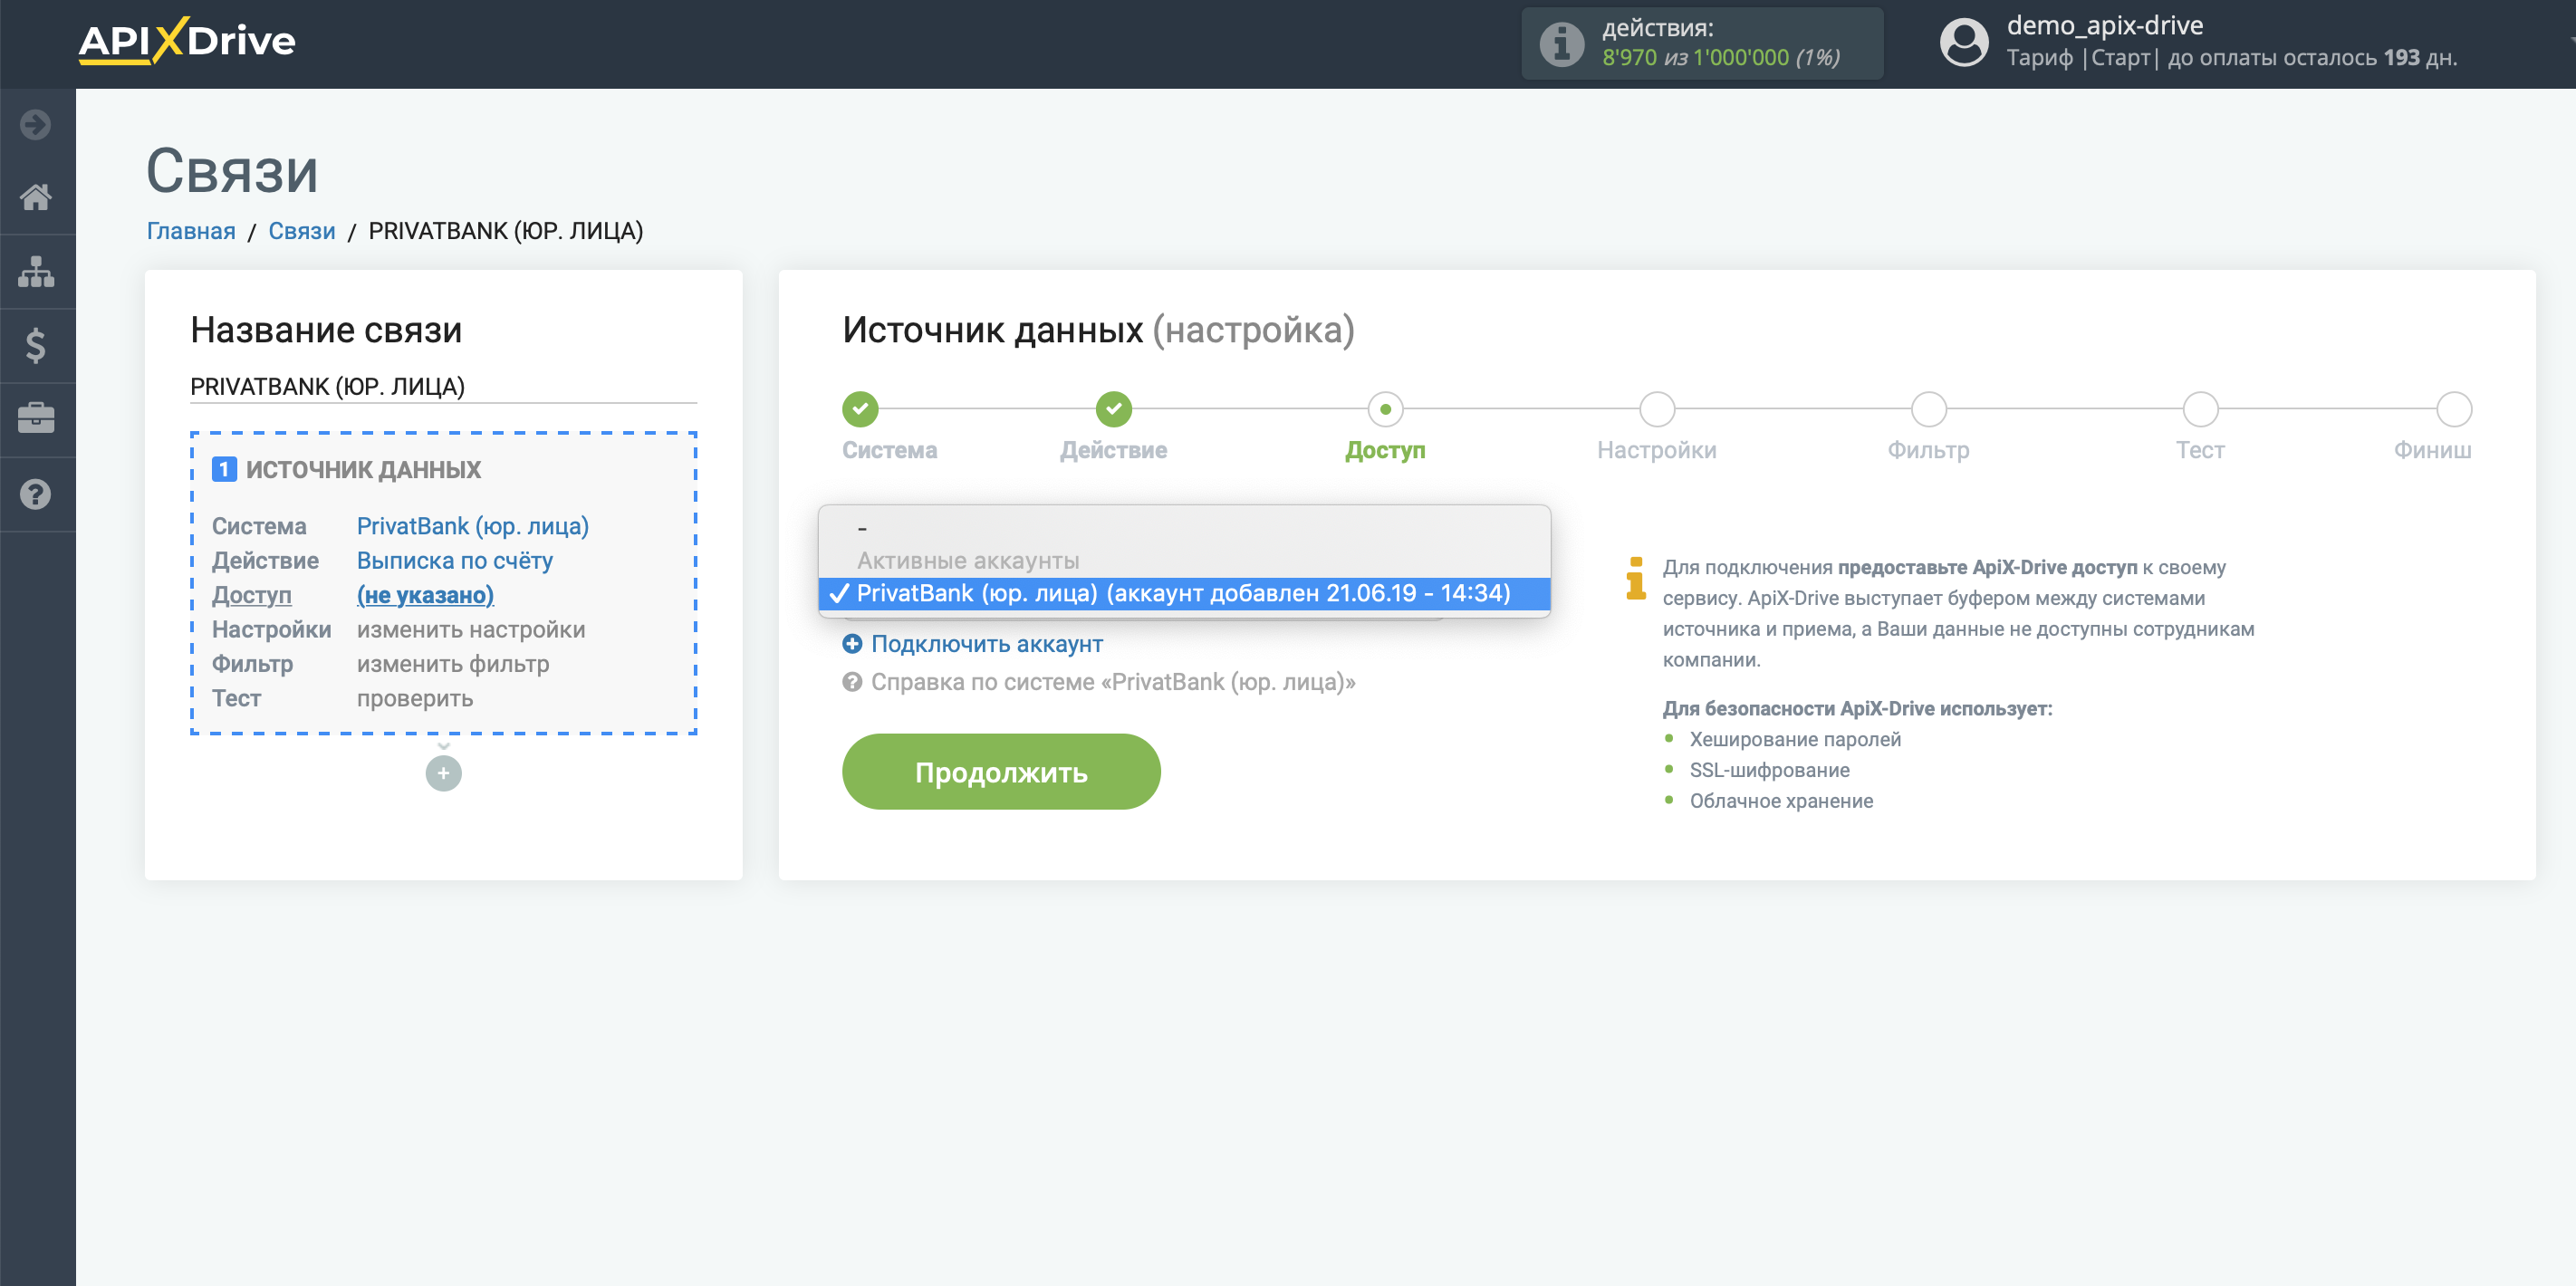Click изменить фильтр in source block

(453, 664)
